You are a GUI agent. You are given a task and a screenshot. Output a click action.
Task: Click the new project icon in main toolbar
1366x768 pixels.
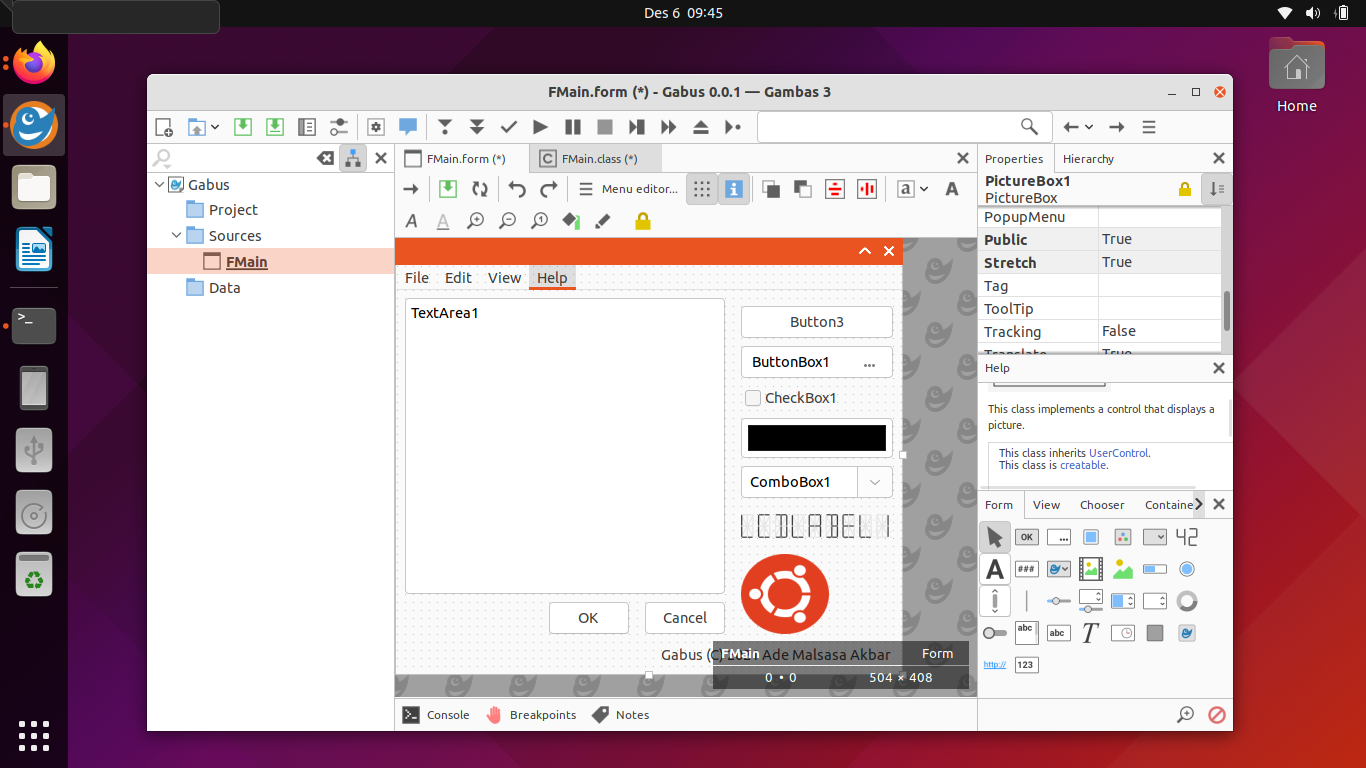click(164, 127)
